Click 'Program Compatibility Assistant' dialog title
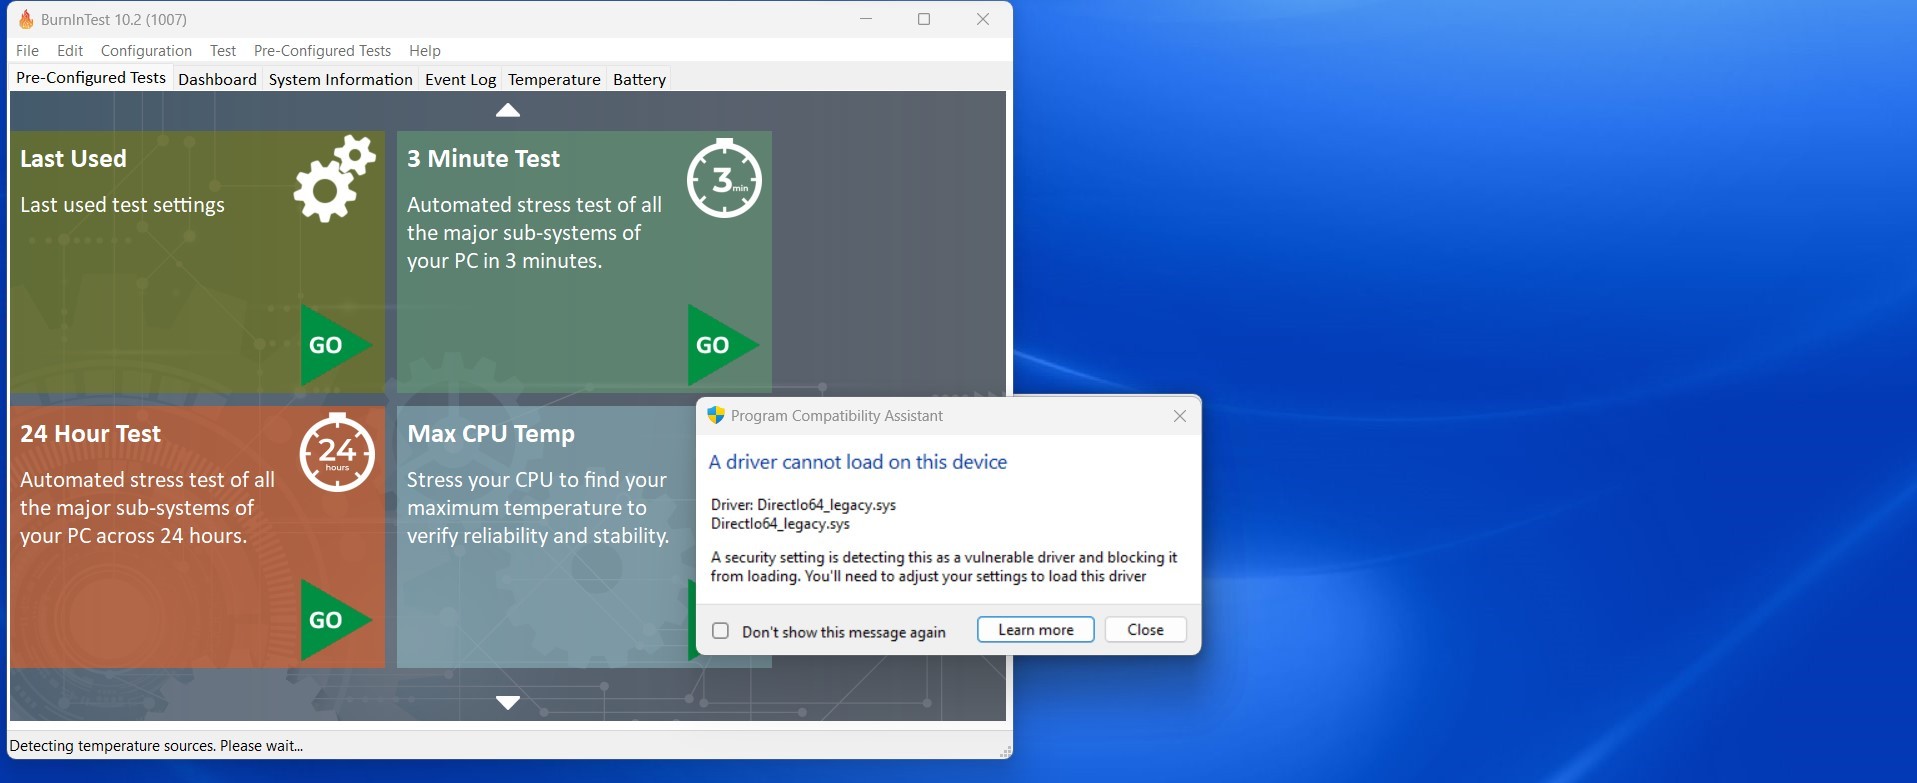This screenshot has height=783, width=1917. point(836,416)
